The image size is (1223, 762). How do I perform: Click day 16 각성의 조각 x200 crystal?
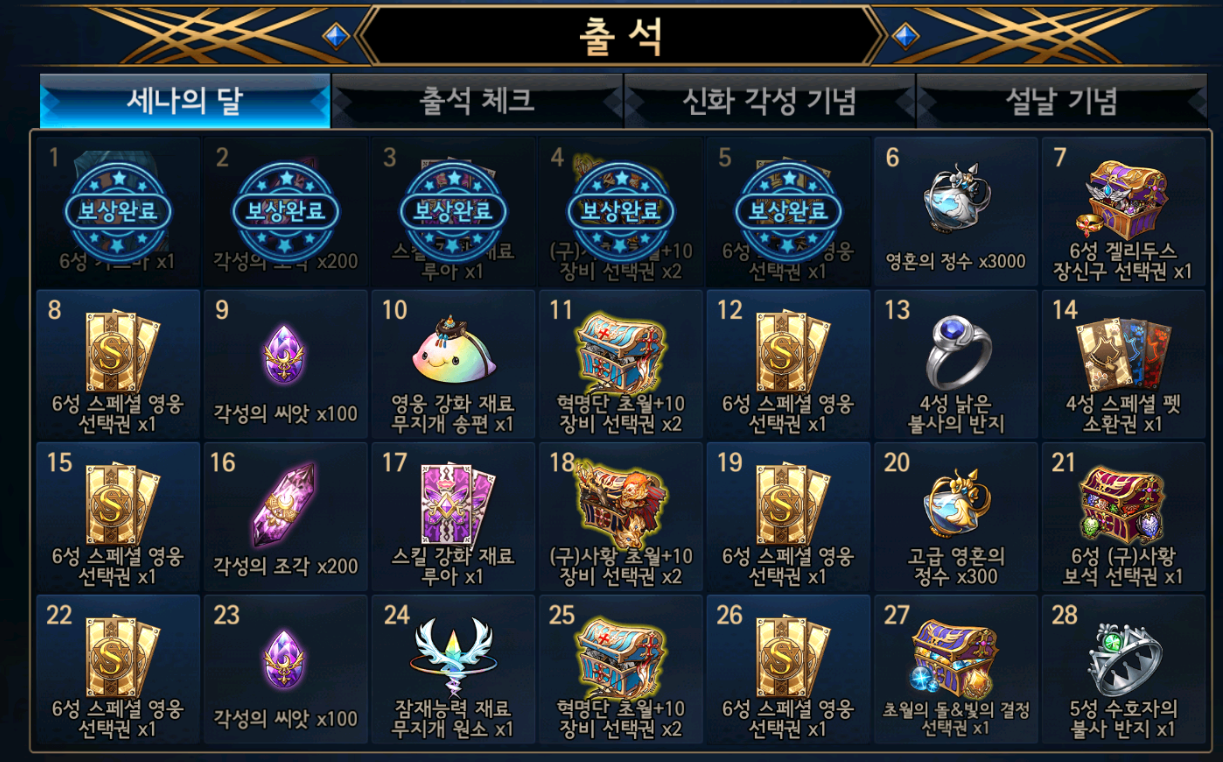pyautogui.click(x=285, y=517)
